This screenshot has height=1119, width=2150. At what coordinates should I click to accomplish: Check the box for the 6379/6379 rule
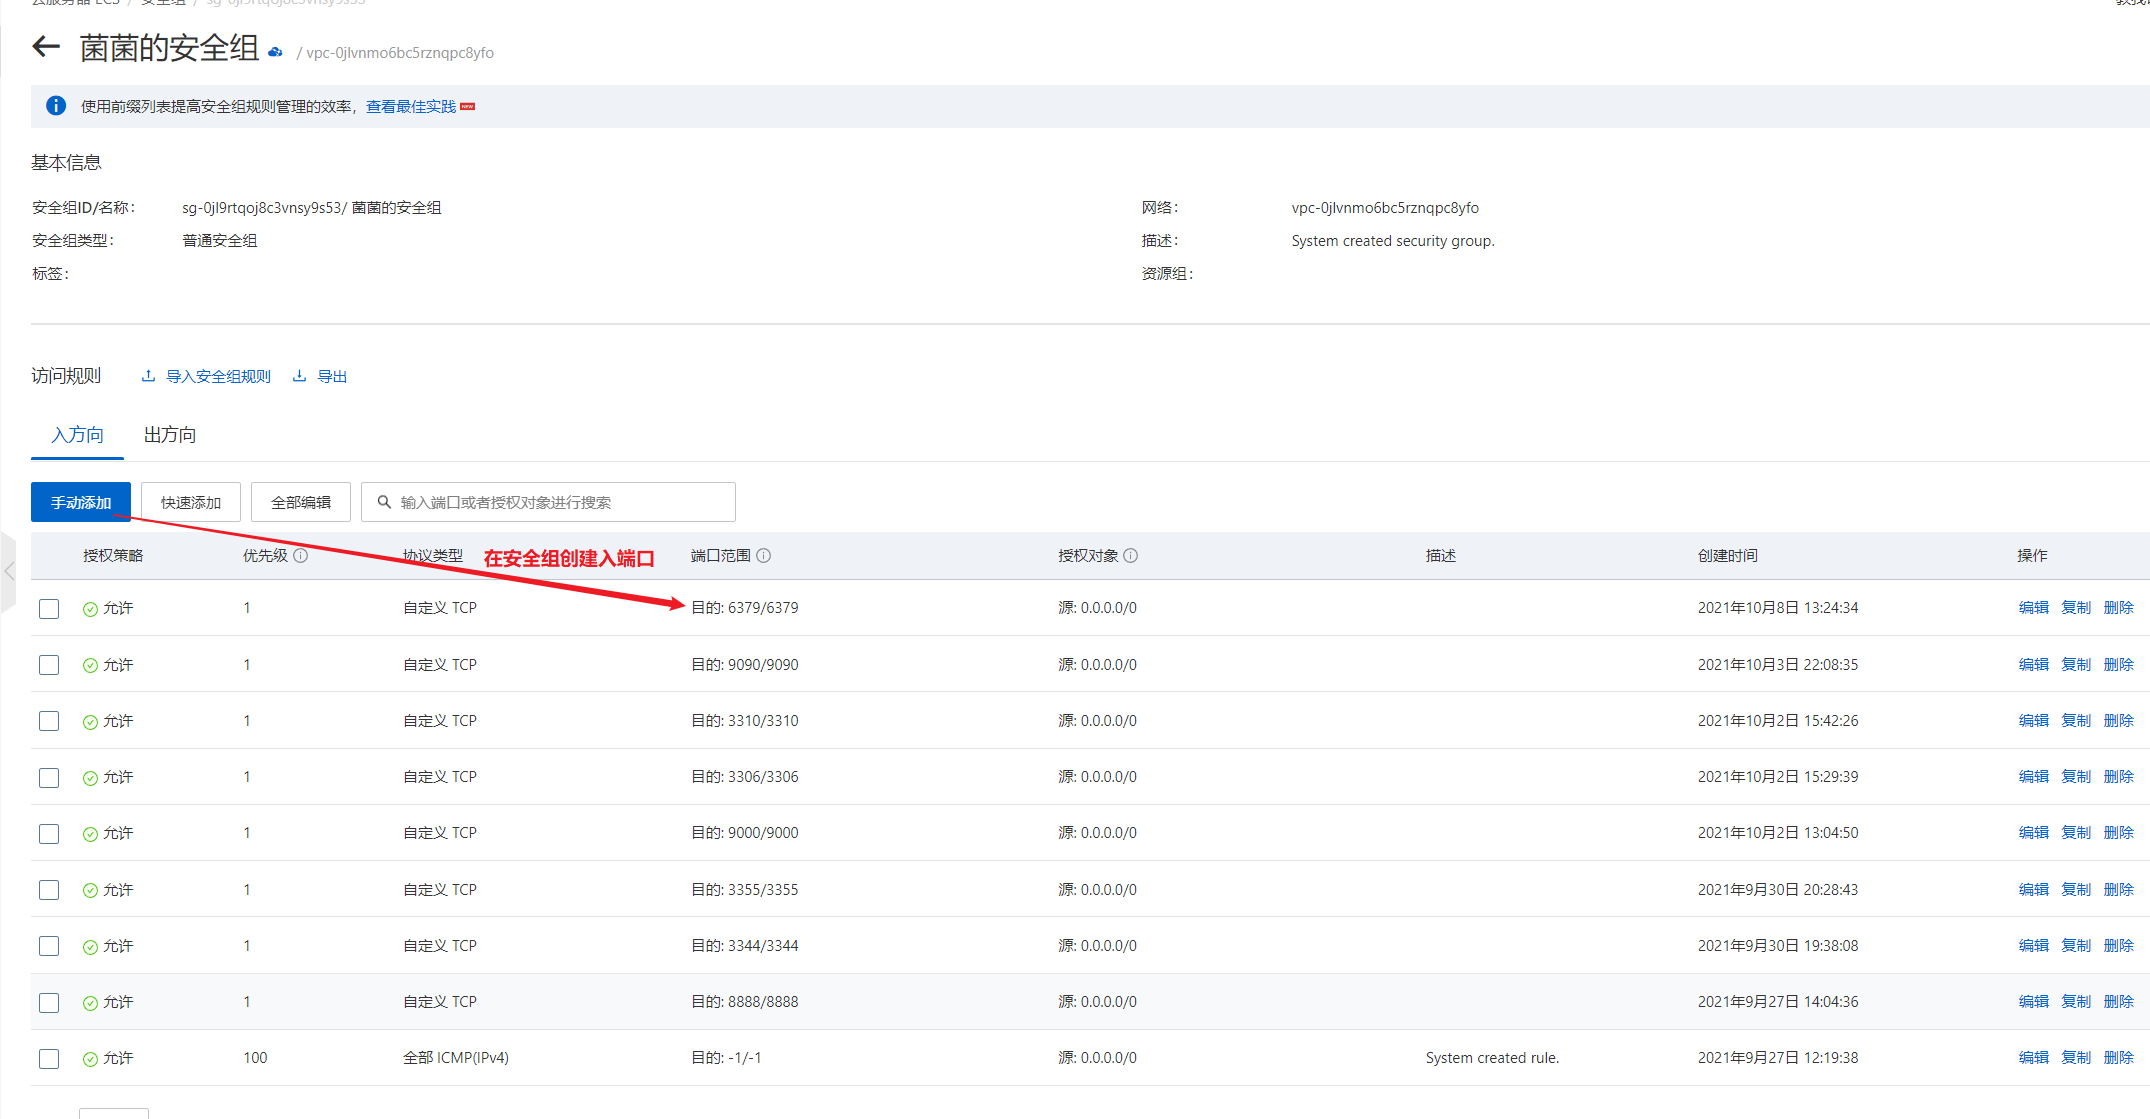tap(49, 608)
